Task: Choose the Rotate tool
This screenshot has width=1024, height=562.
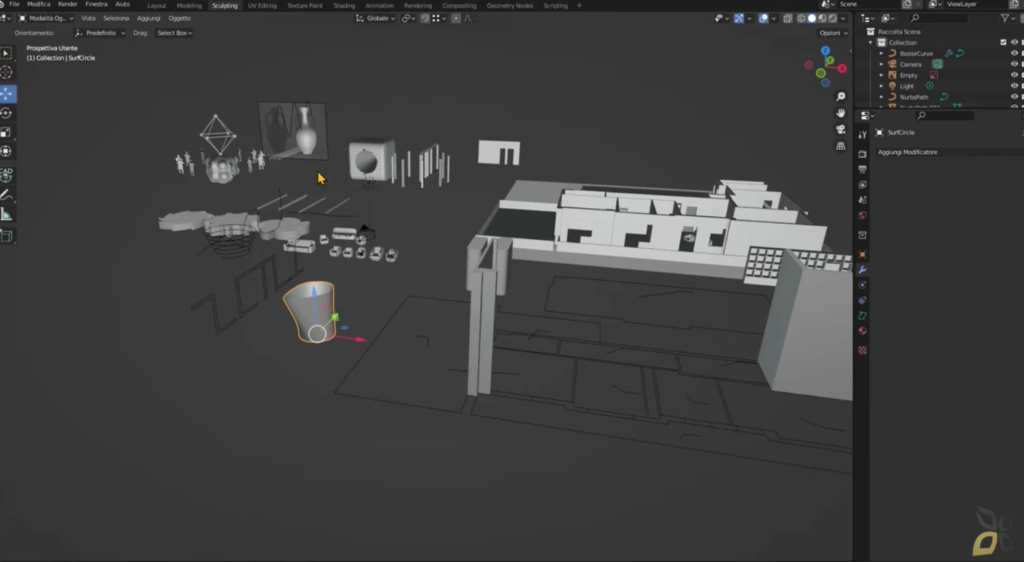Action: 7,113
